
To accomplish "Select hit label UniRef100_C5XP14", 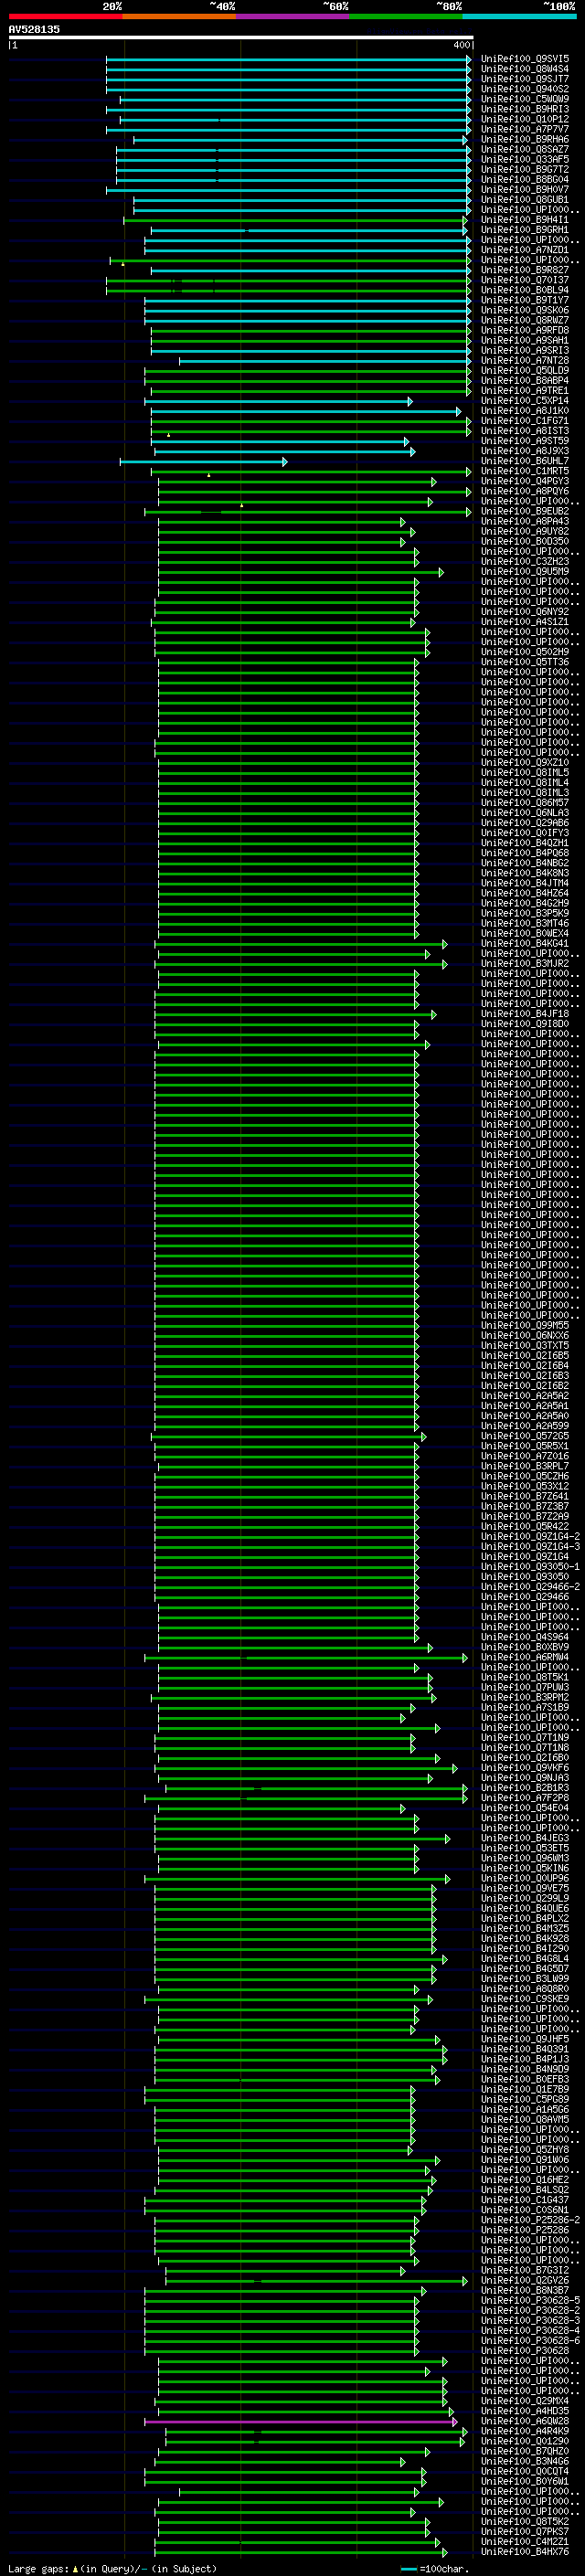I will pos(525,401).
